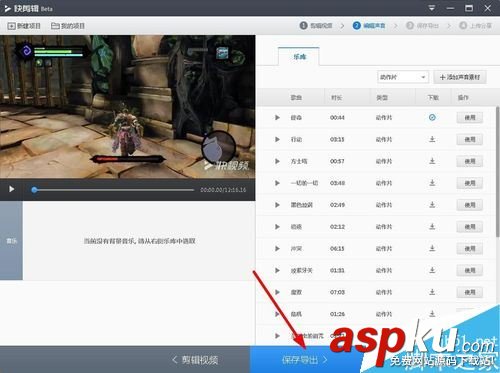
Task: Play preview of the 01:26 song
Action: [x=277, y=314]
